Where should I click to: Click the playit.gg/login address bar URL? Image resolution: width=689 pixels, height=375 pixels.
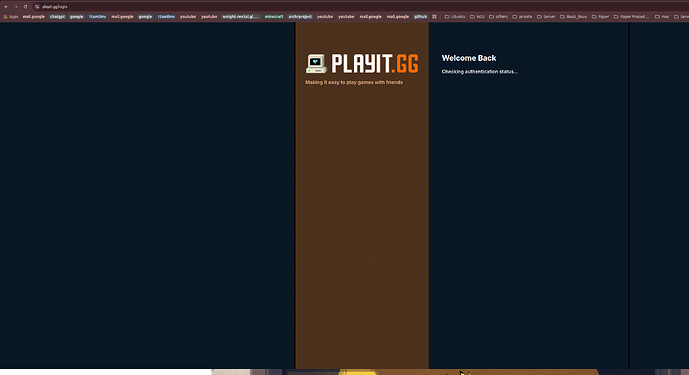point(55,7)
